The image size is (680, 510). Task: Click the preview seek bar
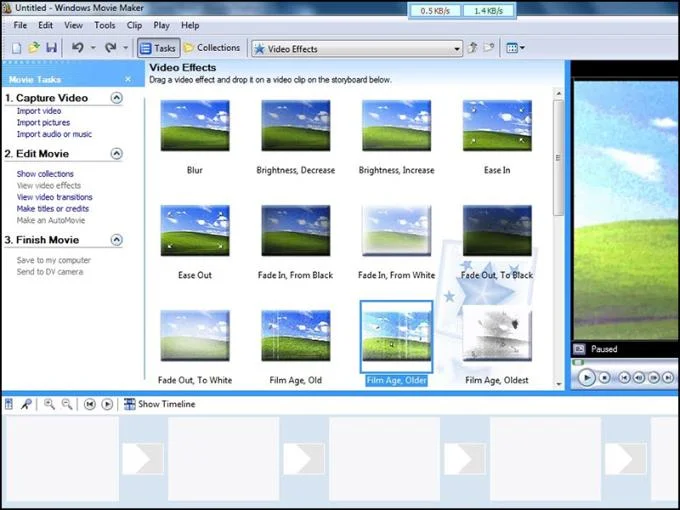tap(625, 362)
